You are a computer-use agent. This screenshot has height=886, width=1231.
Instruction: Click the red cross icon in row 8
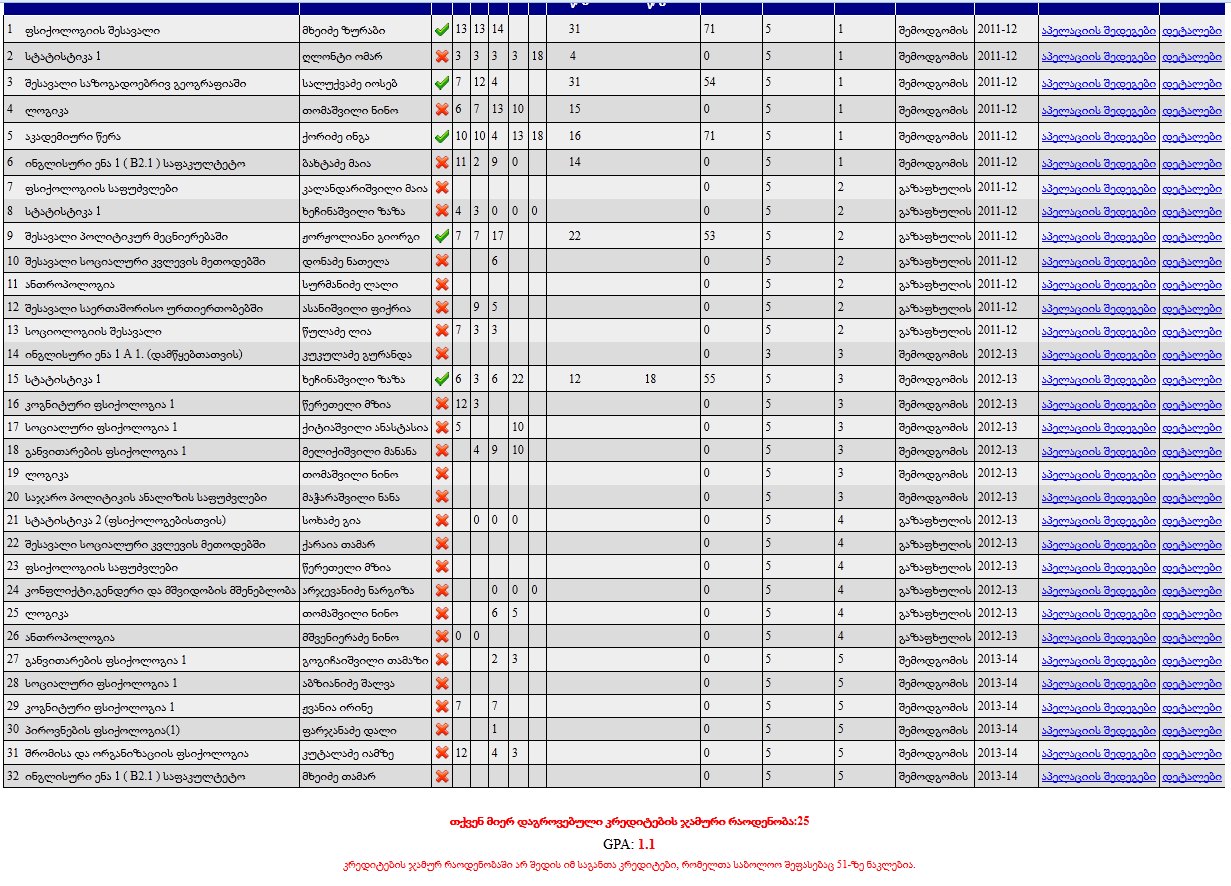coord(441,211)
